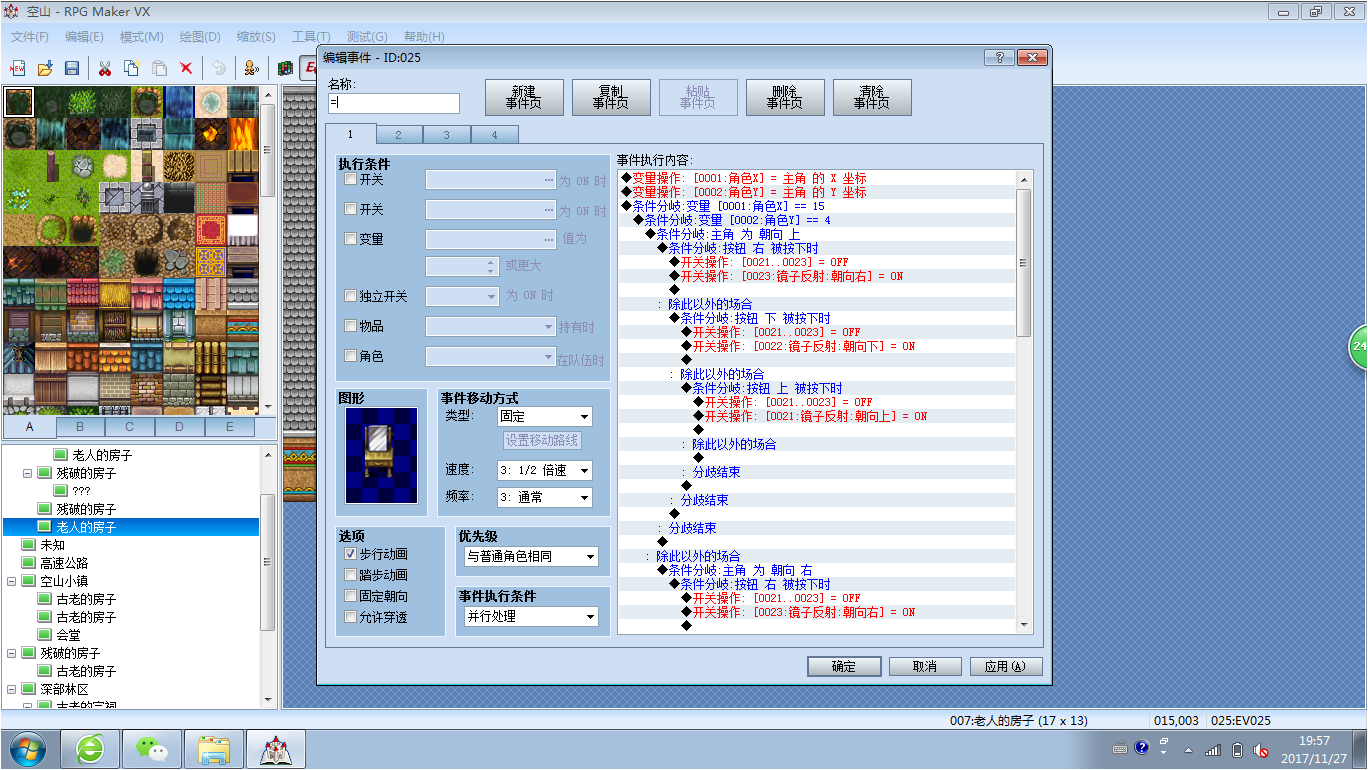The width and height of the screenshot is (1368, 770).
Task: Click the 应用(A) button
Action: click(x=1005, y=666)
